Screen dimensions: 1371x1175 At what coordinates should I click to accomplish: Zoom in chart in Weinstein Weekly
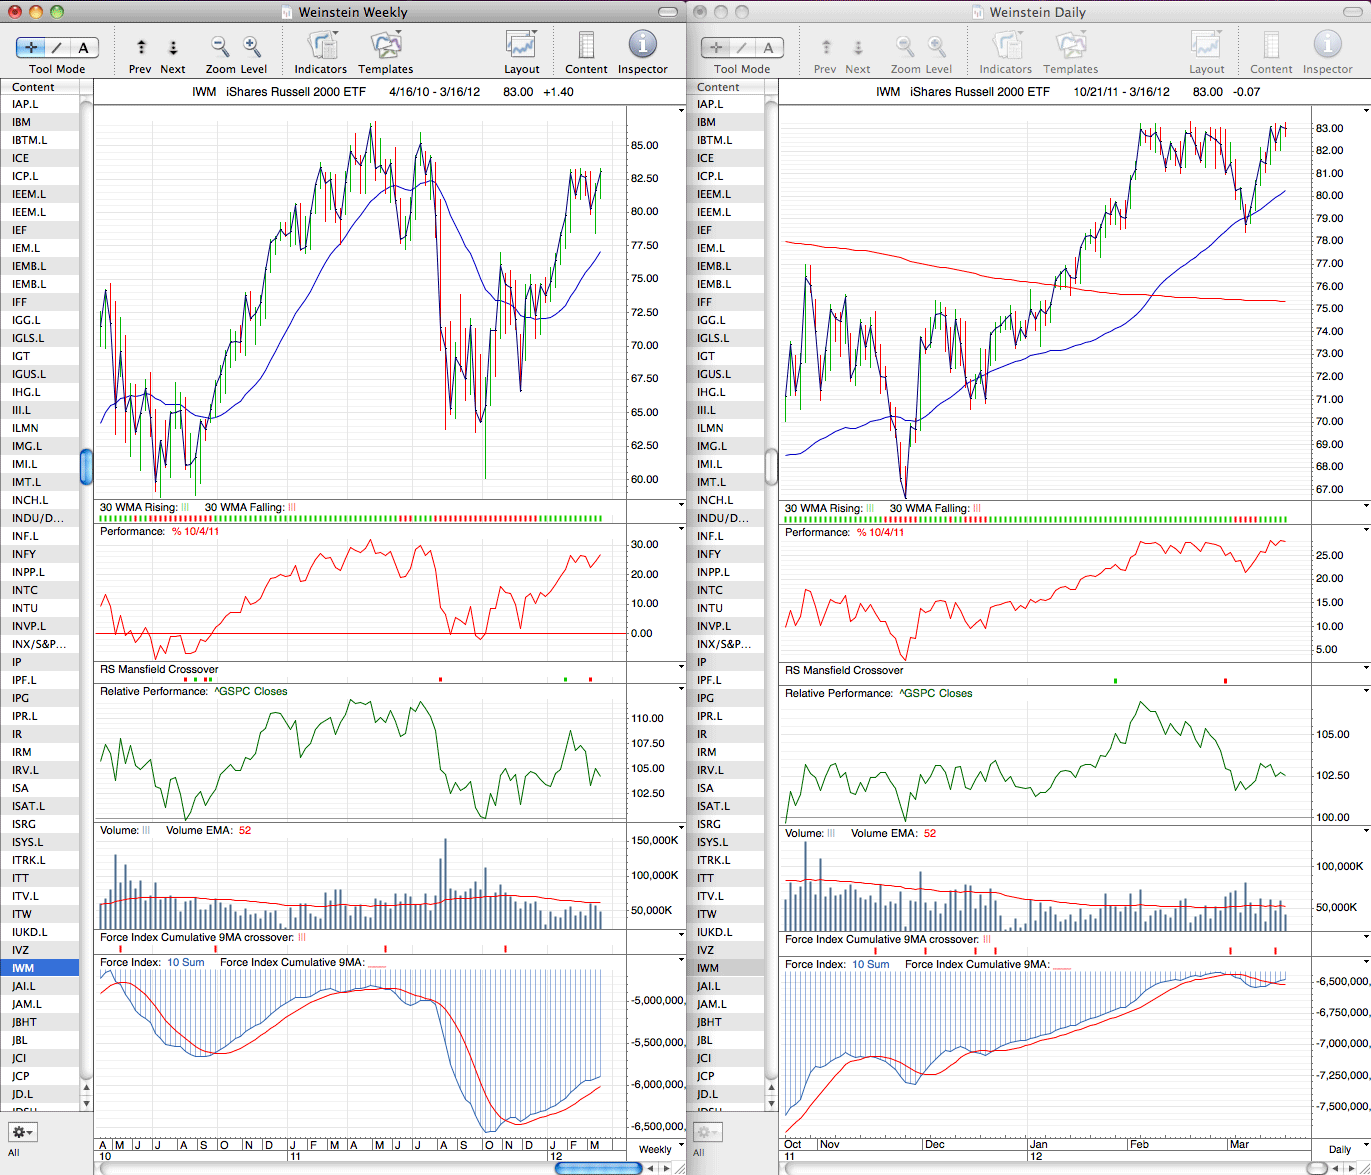252,47
